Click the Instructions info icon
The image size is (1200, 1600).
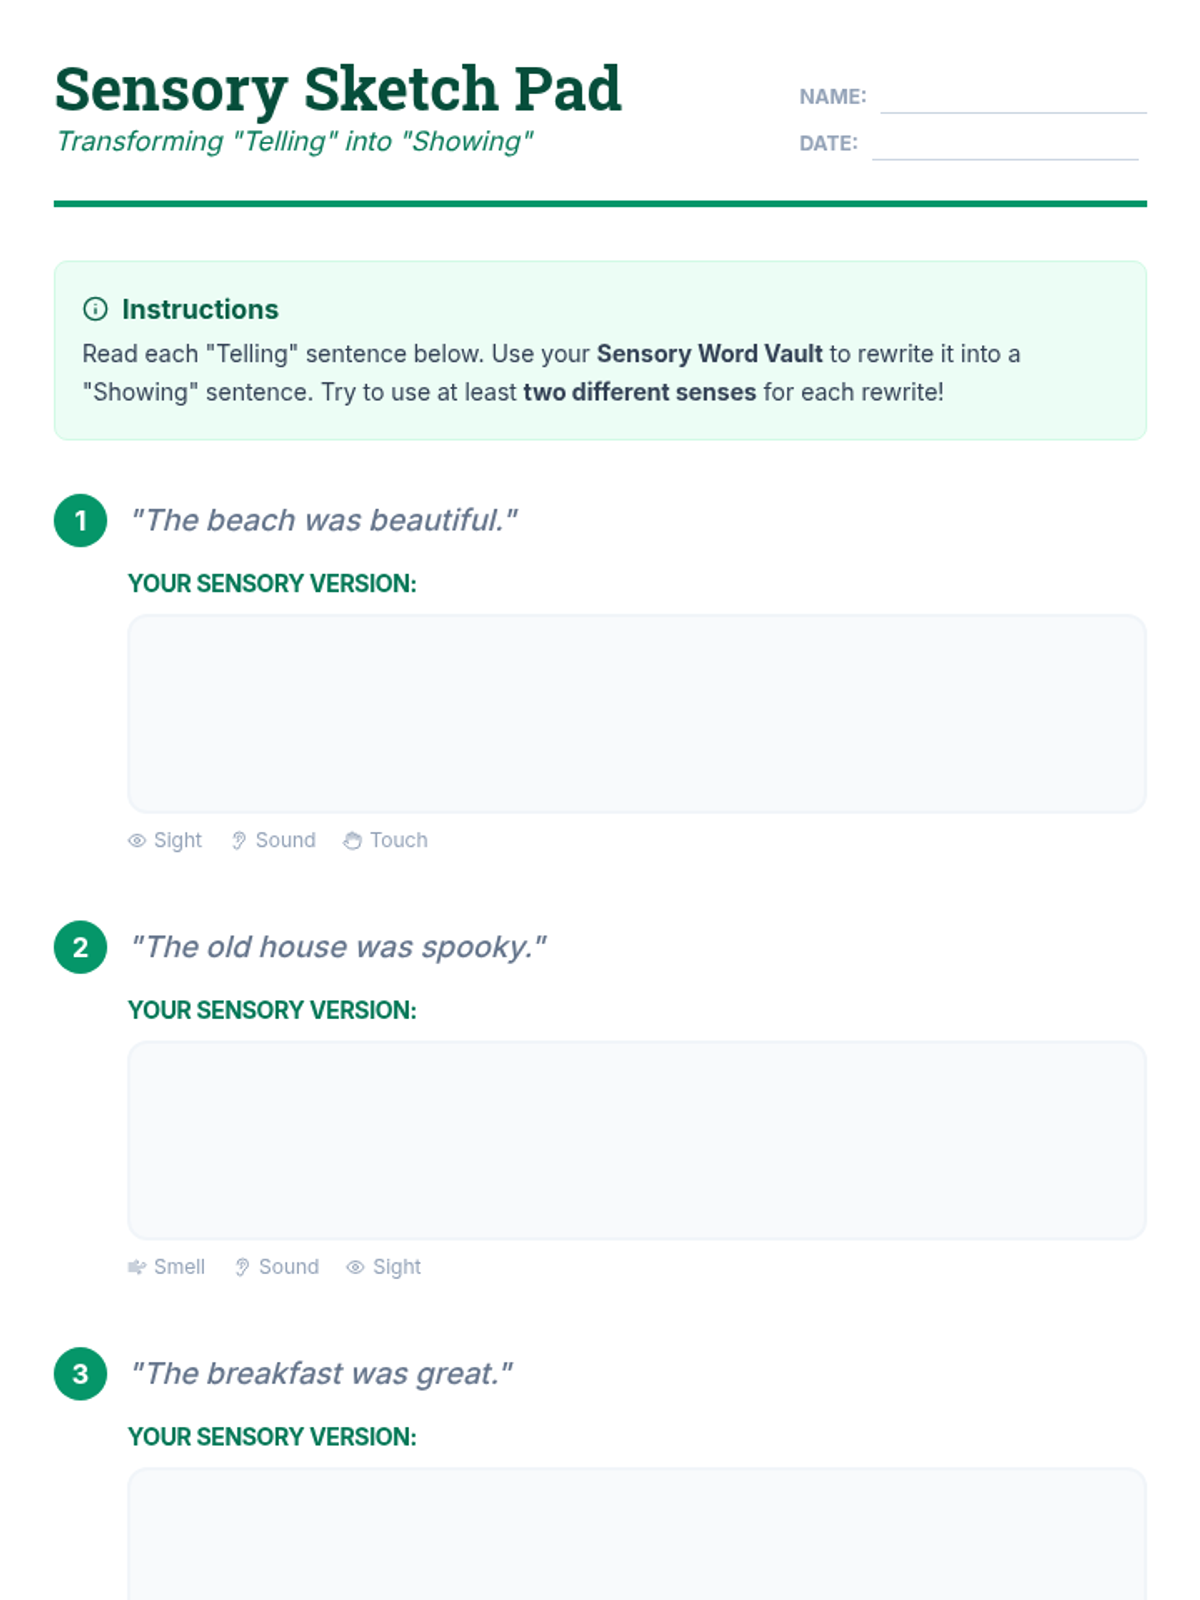95,309
